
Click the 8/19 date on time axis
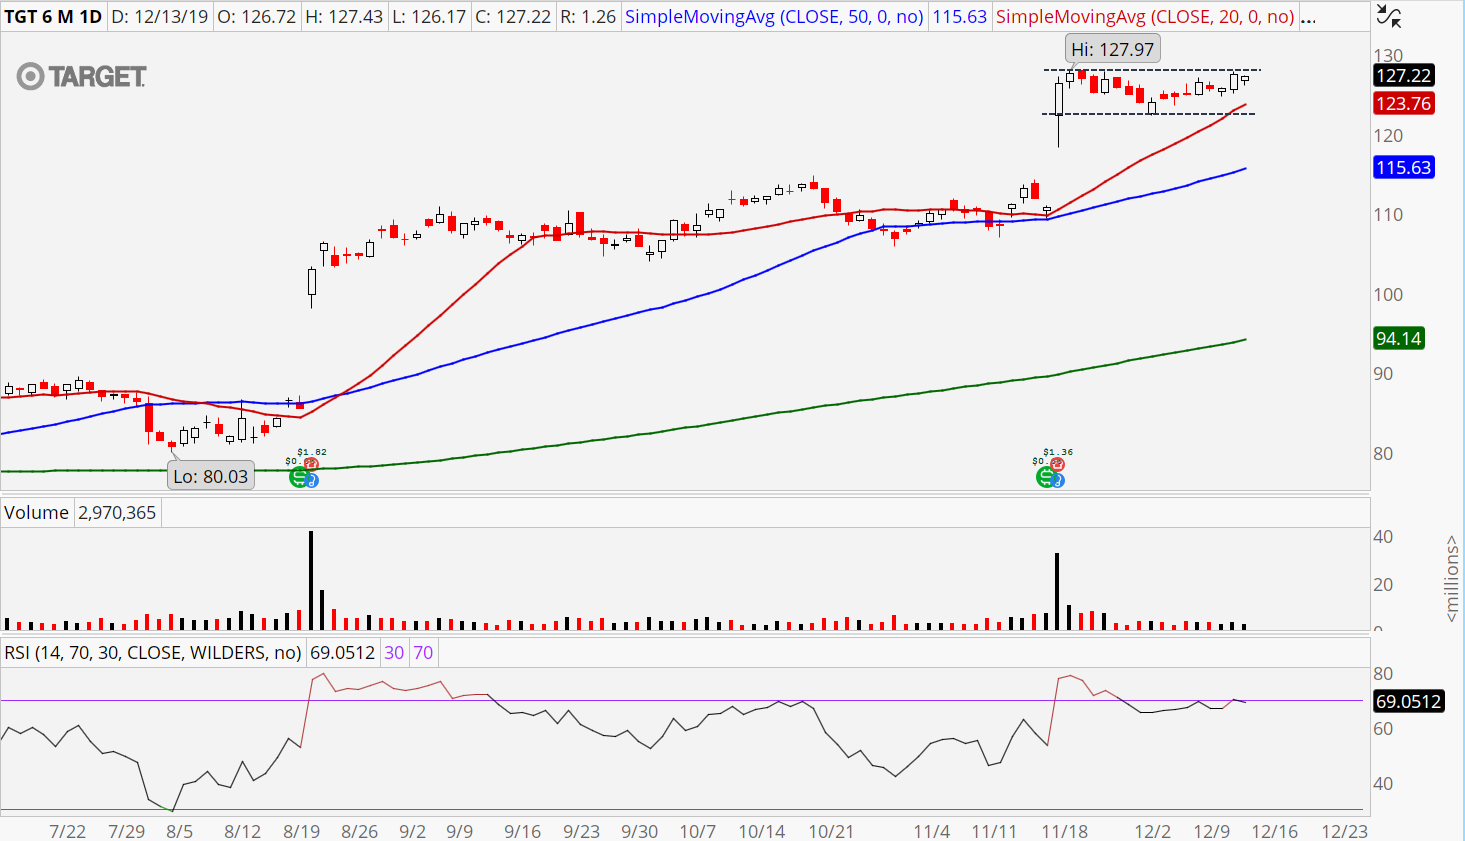(302, 831)
